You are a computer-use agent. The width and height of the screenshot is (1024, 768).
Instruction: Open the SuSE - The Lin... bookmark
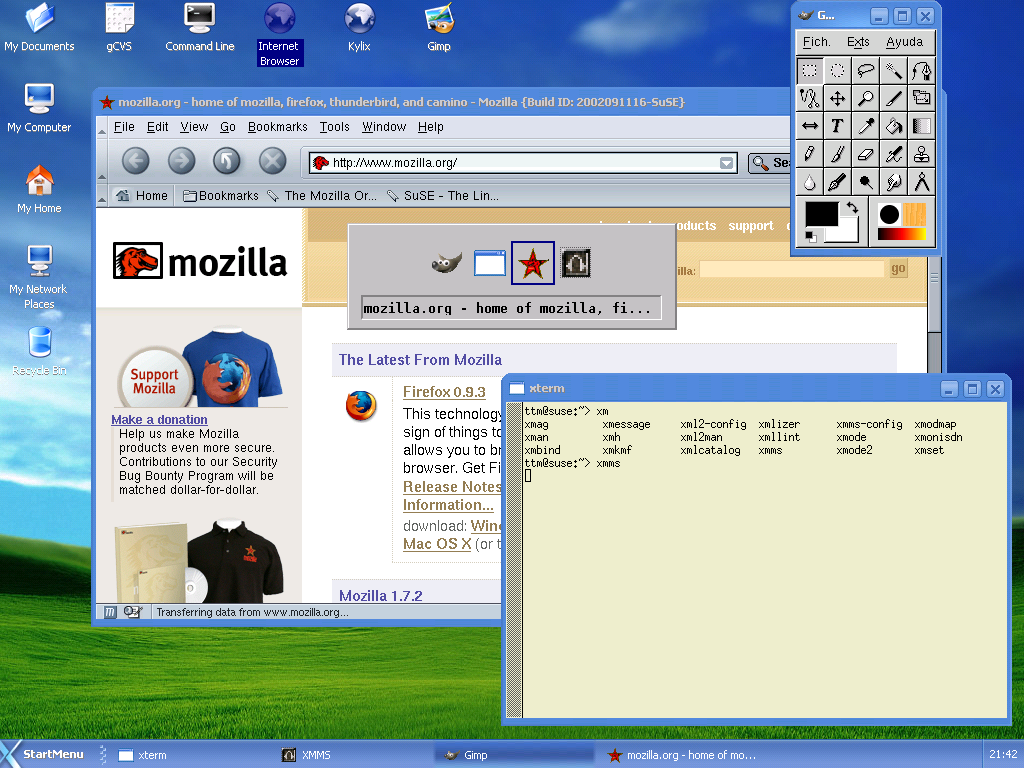[x=443, y=195]
